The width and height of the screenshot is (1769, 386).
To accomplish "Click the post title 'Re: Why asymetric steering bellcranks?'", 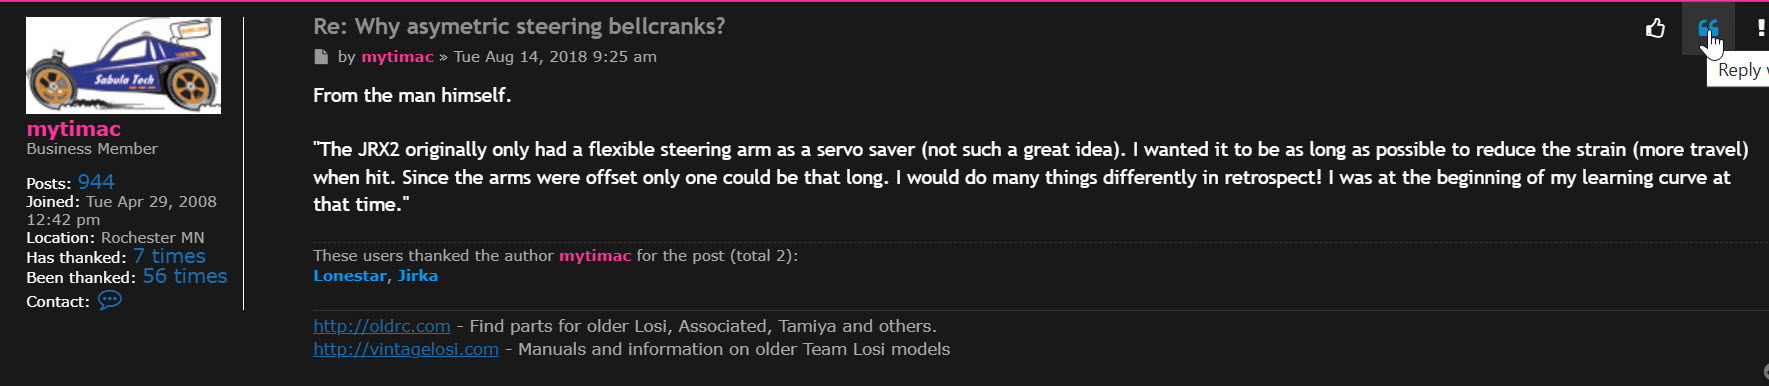I will pos(519,27).
